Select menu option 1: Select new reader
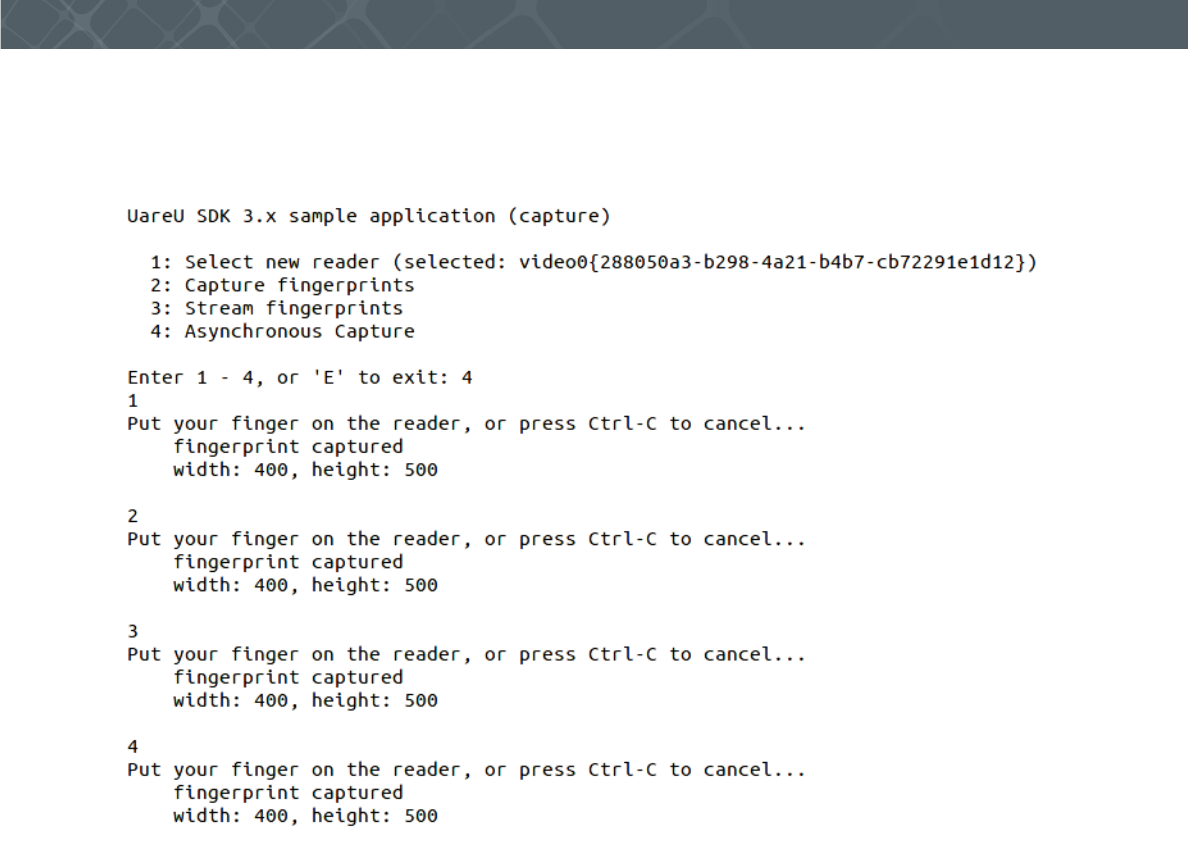 (x=593, y=262)
